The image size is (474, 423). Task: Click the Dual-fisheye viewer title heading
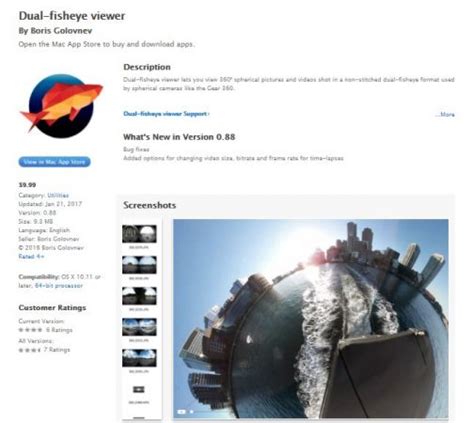coord(72,16)
